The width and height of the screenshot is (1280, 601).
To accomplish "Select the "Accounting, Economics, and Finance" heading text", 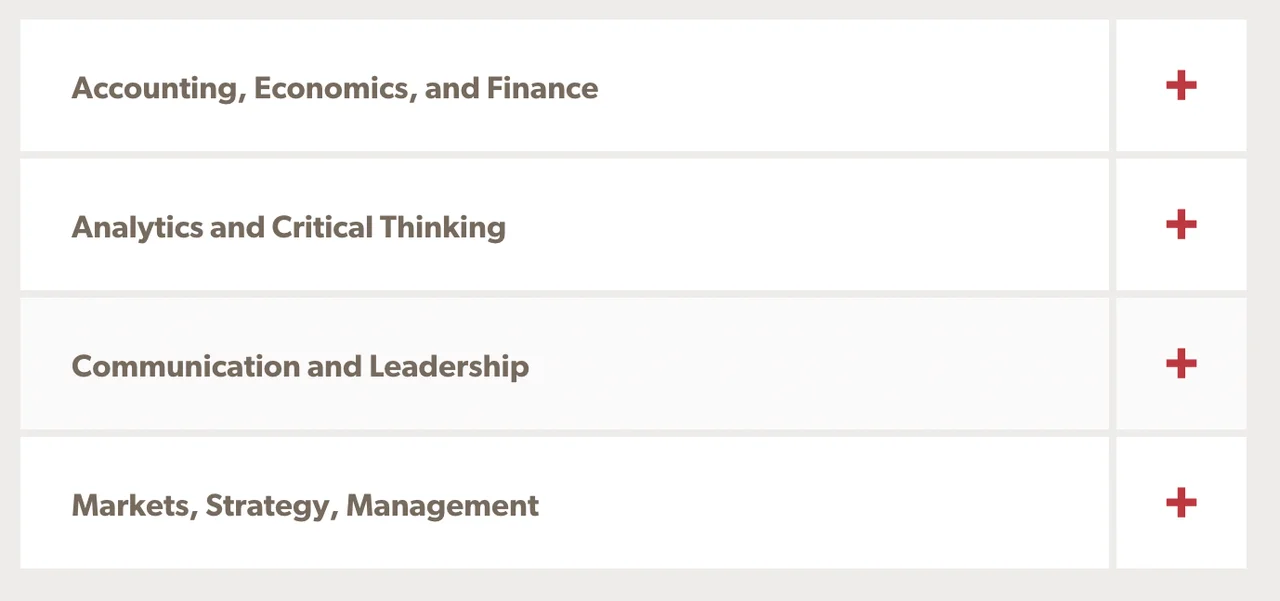I will click(x=334, y=88).
